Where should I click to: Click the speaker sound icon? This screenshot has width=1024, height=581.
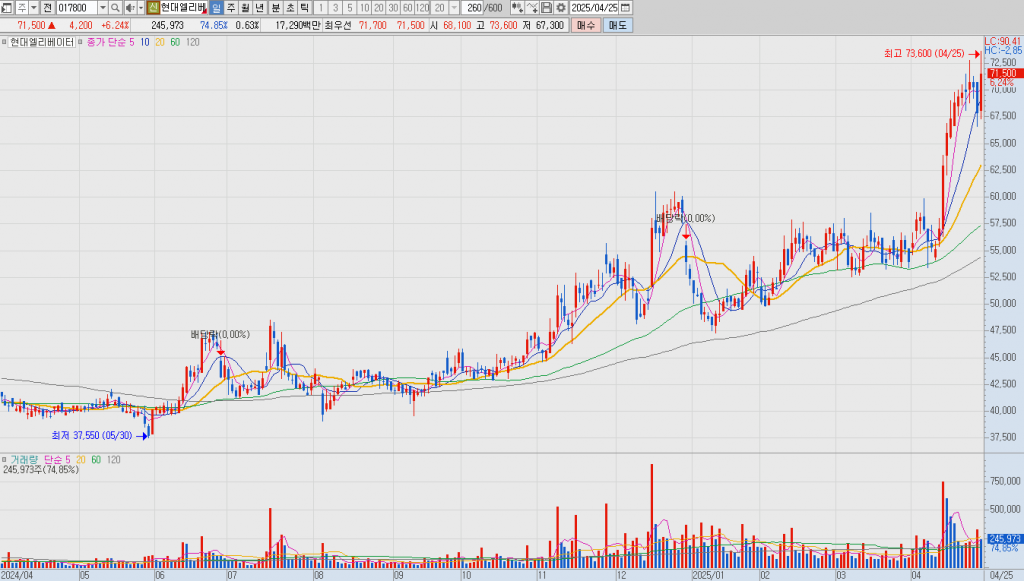click(130, 8)
